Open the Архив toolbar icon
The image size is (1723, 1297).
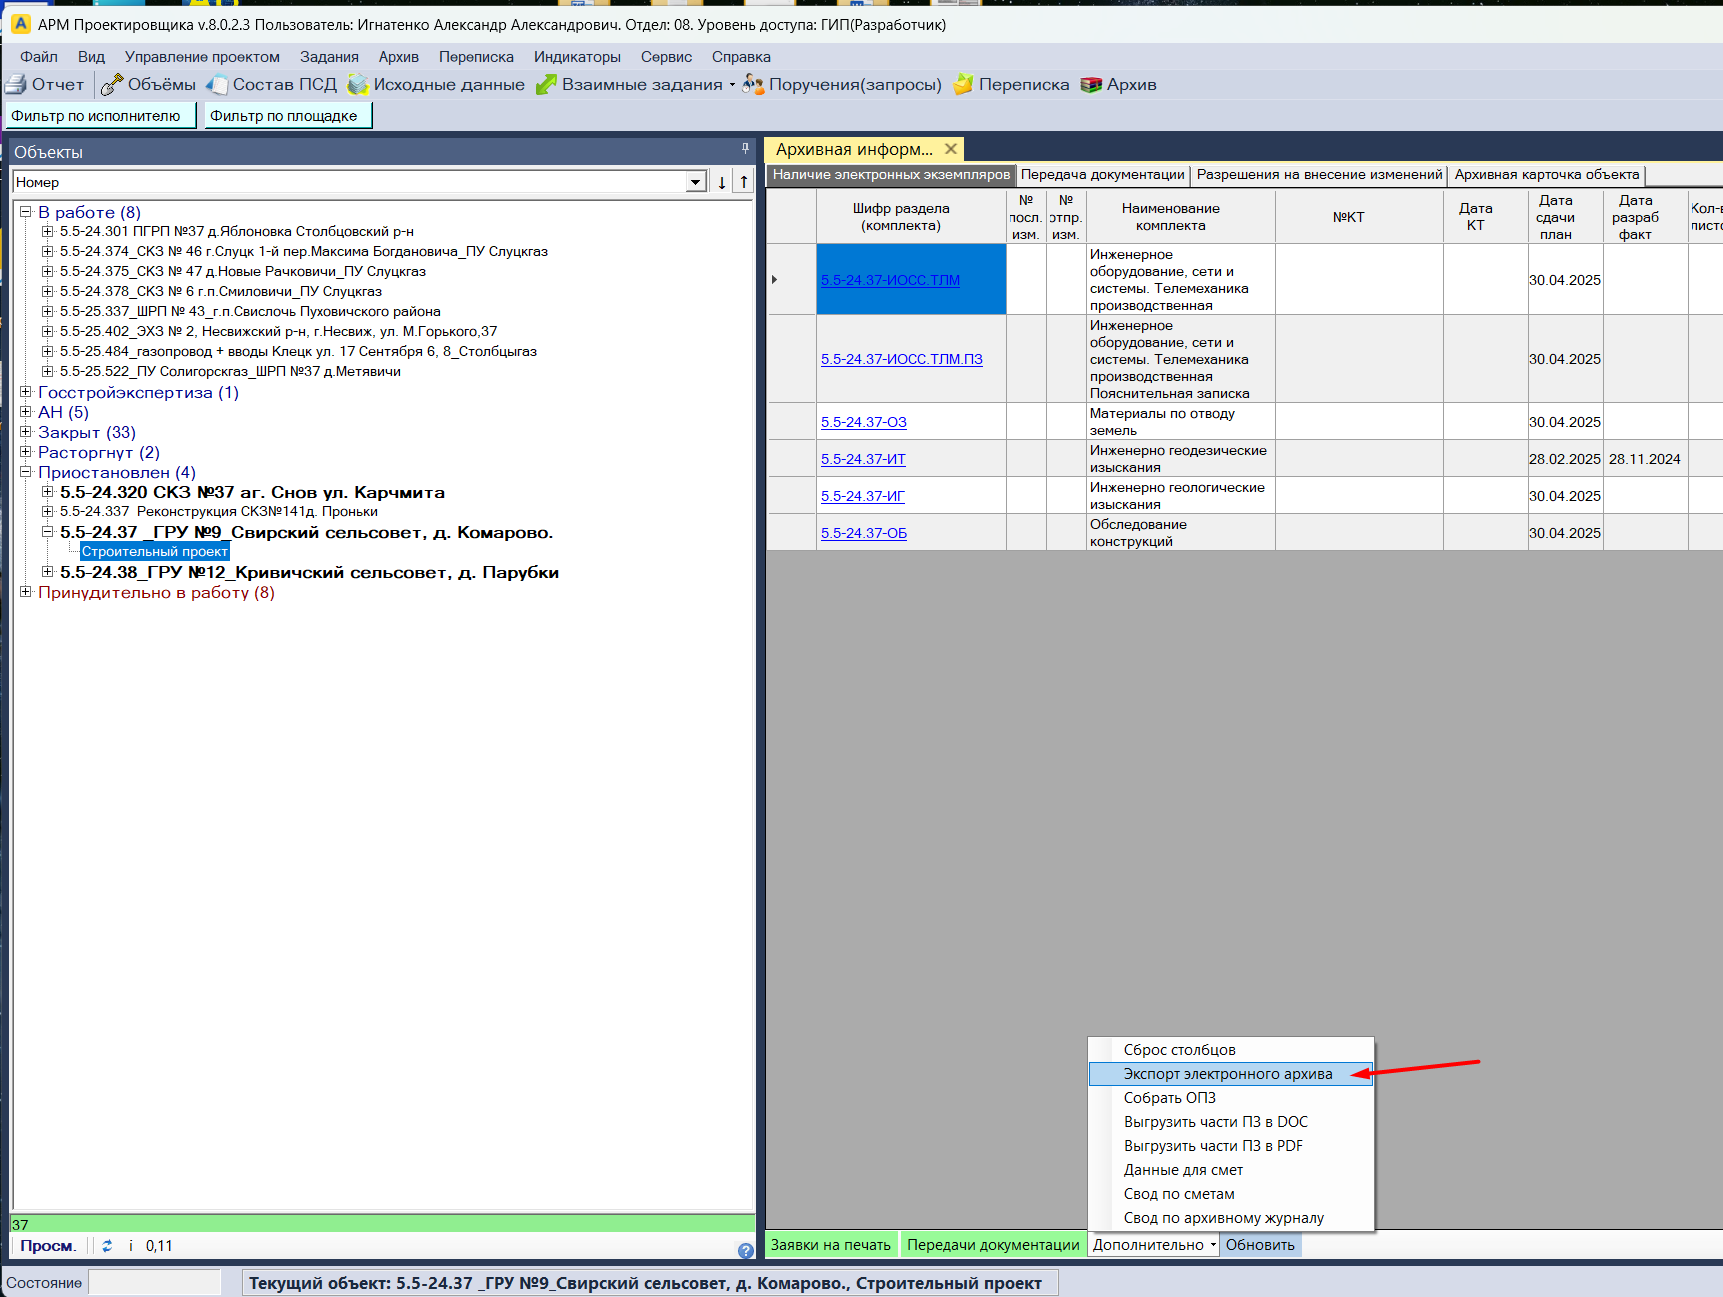pyautogui.click(x=1091, y=85)
